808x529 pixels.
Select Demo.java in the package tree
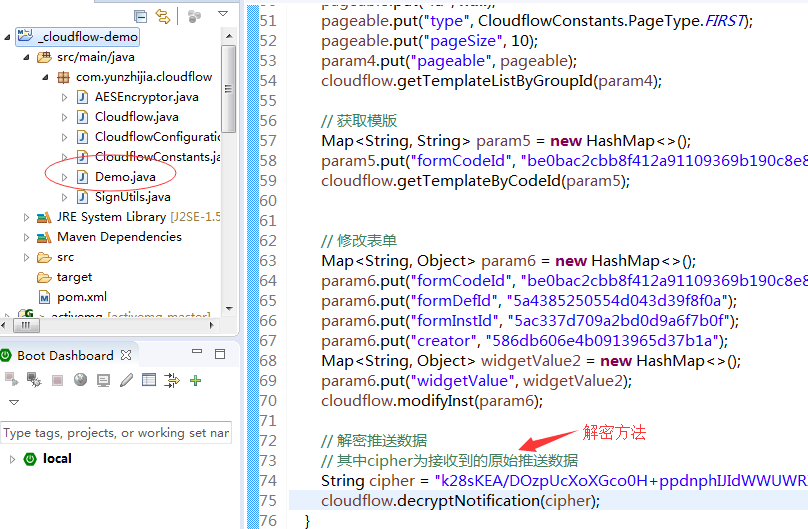pyautogui.click(x=124, y=177)
